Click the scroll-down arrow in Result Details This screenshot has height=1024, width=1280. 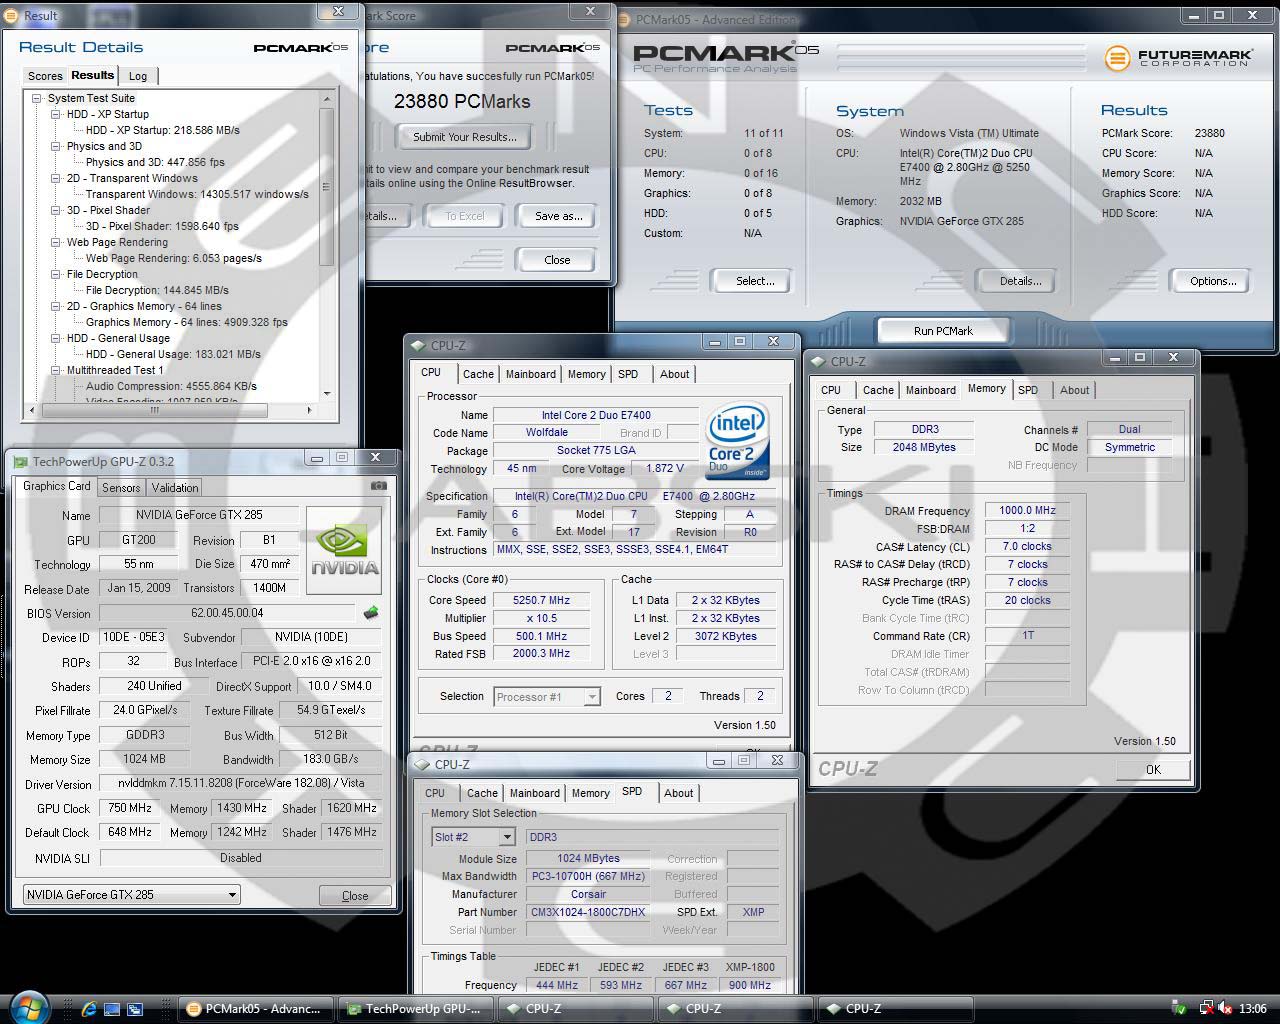(x=326, y=394)
